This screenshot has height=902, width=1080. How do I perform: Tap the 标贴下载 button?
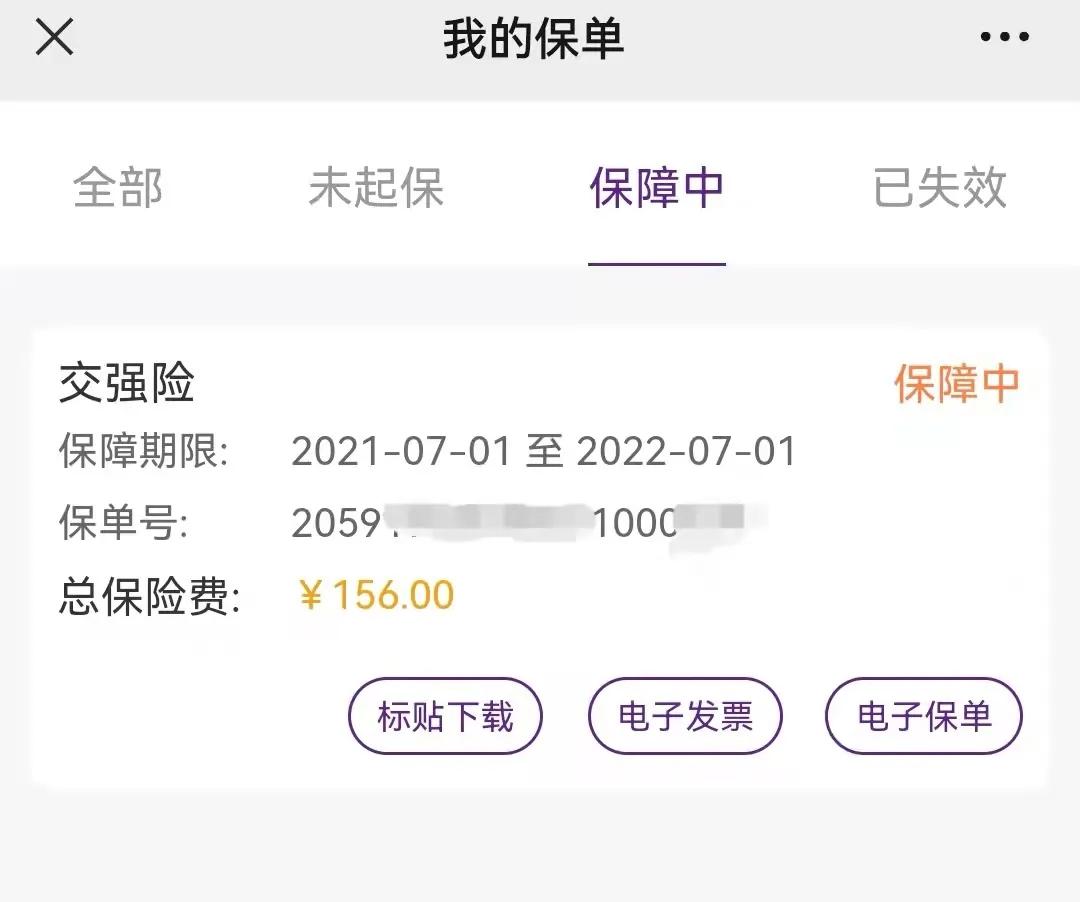coord(445,716)
